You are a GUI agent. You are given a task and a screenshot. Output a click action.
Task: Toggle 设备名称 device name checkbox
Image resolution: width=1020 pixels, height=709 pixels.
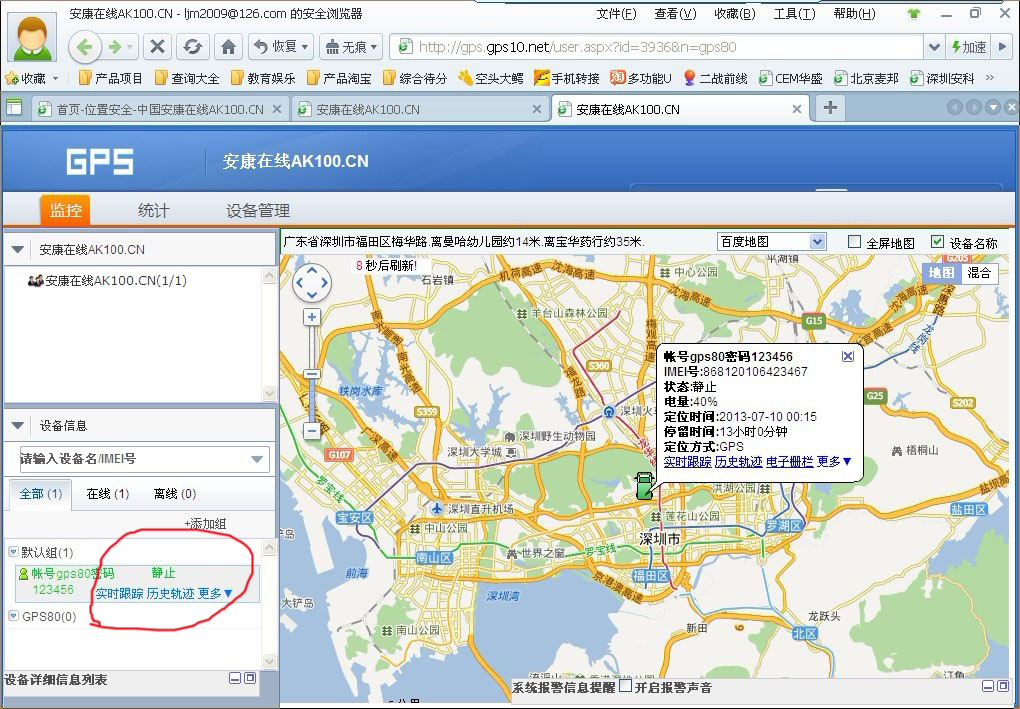pyautogui.click(x=937, y=241)
